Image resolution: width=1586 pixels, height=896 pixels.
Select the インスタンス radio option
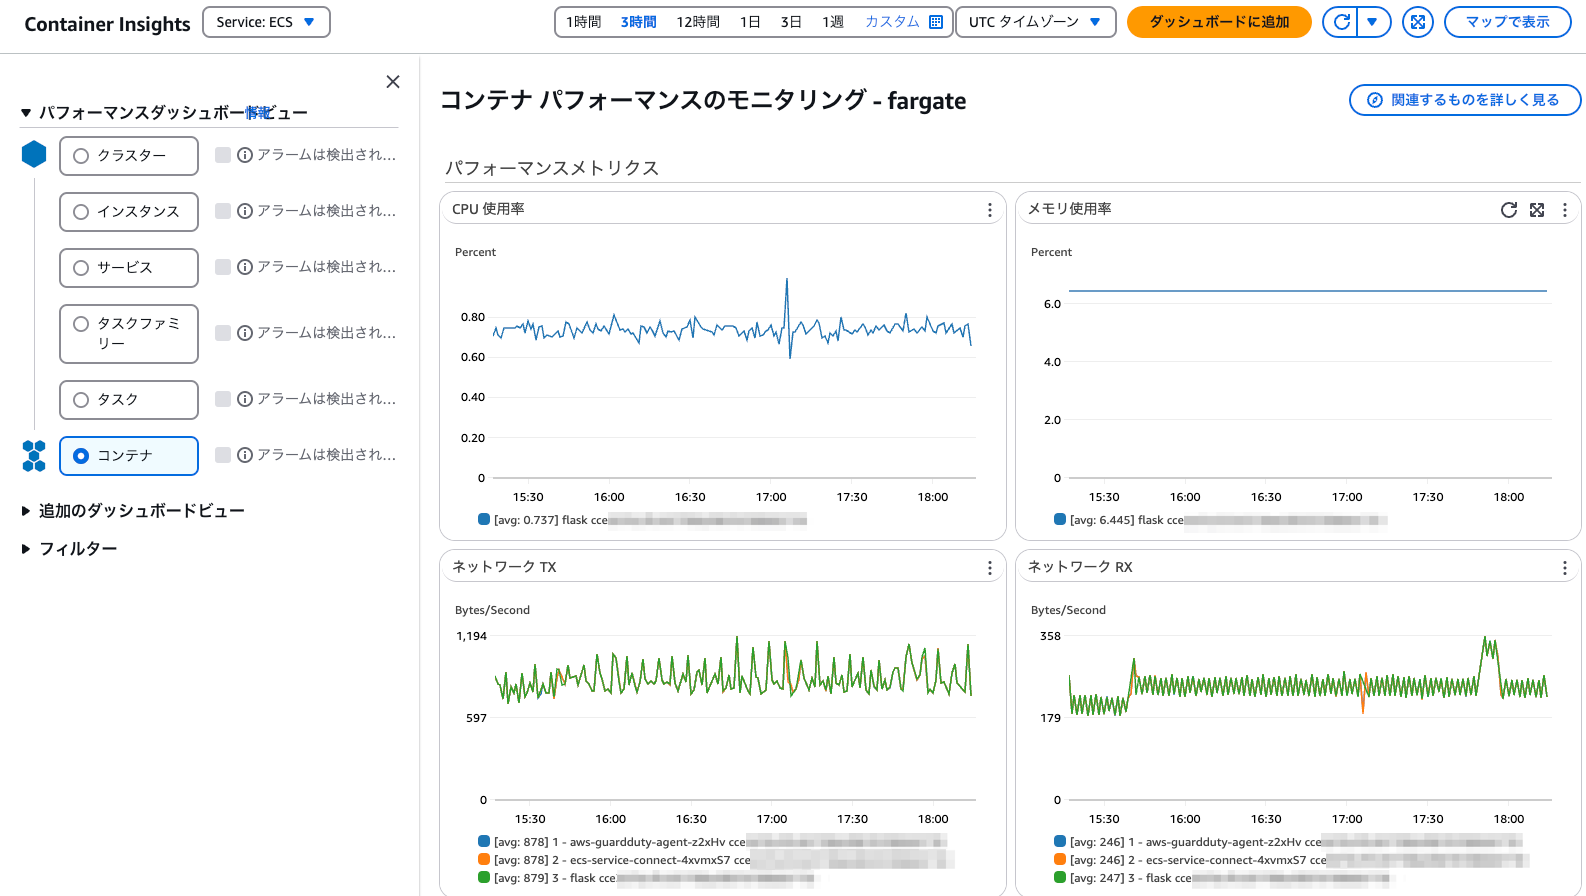[81, 212]
